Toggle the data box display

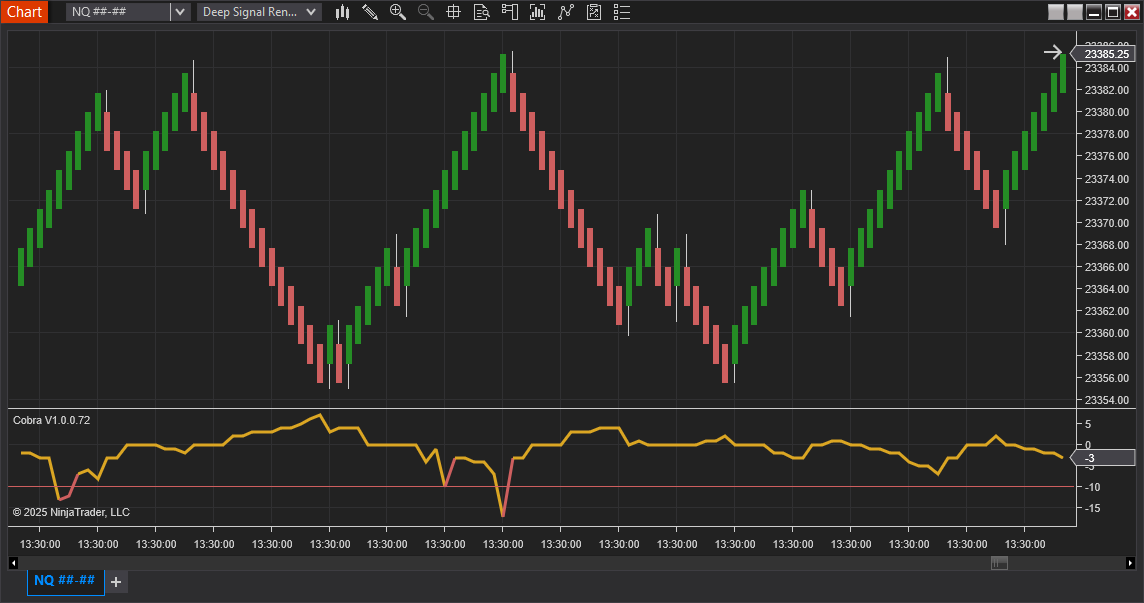482,12
